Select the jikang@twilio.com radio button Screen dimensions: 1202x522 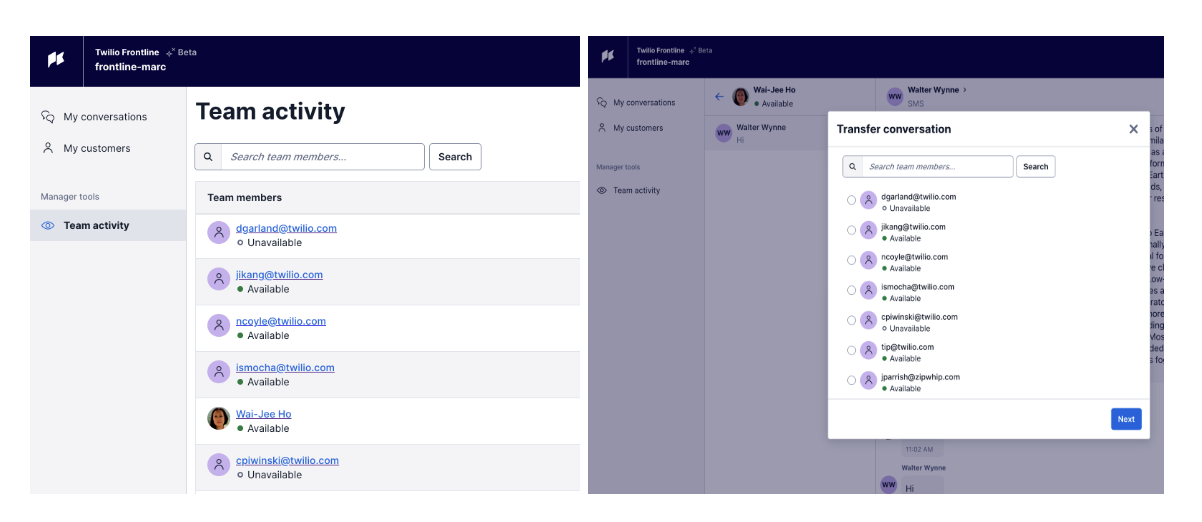(x=852, y=230)
